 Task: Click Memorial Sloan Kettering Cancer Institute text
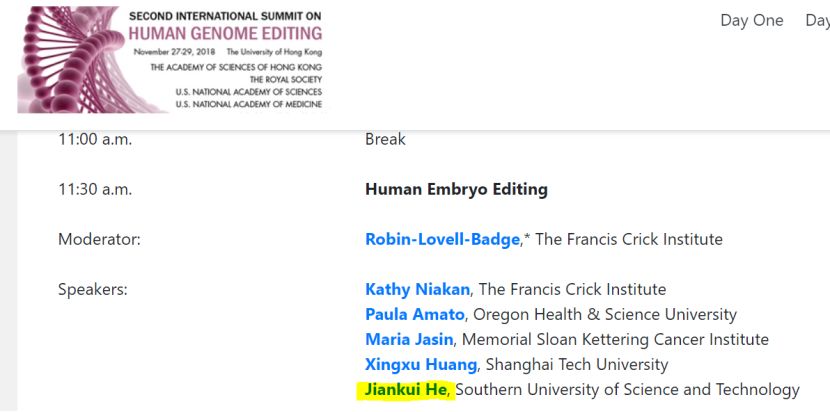615,339
